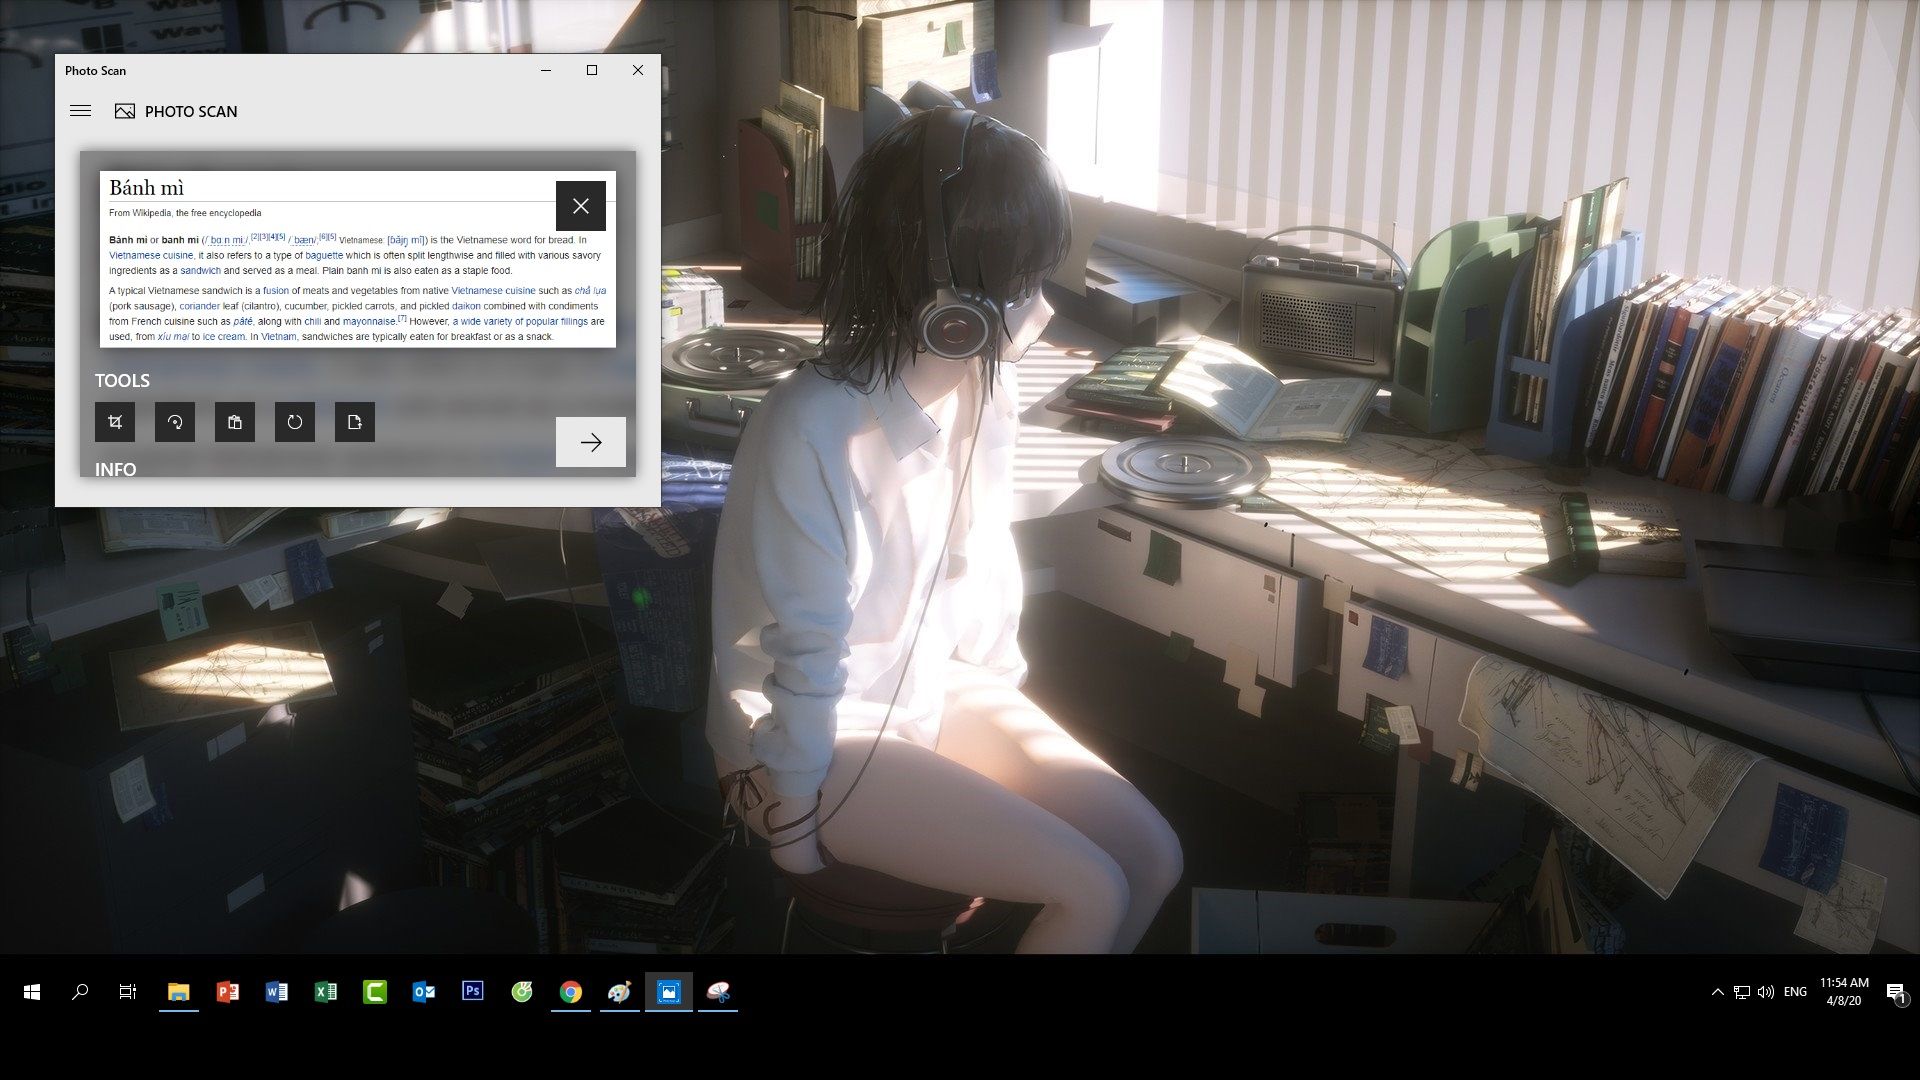Open the network status tray icon

[1742, 992]
